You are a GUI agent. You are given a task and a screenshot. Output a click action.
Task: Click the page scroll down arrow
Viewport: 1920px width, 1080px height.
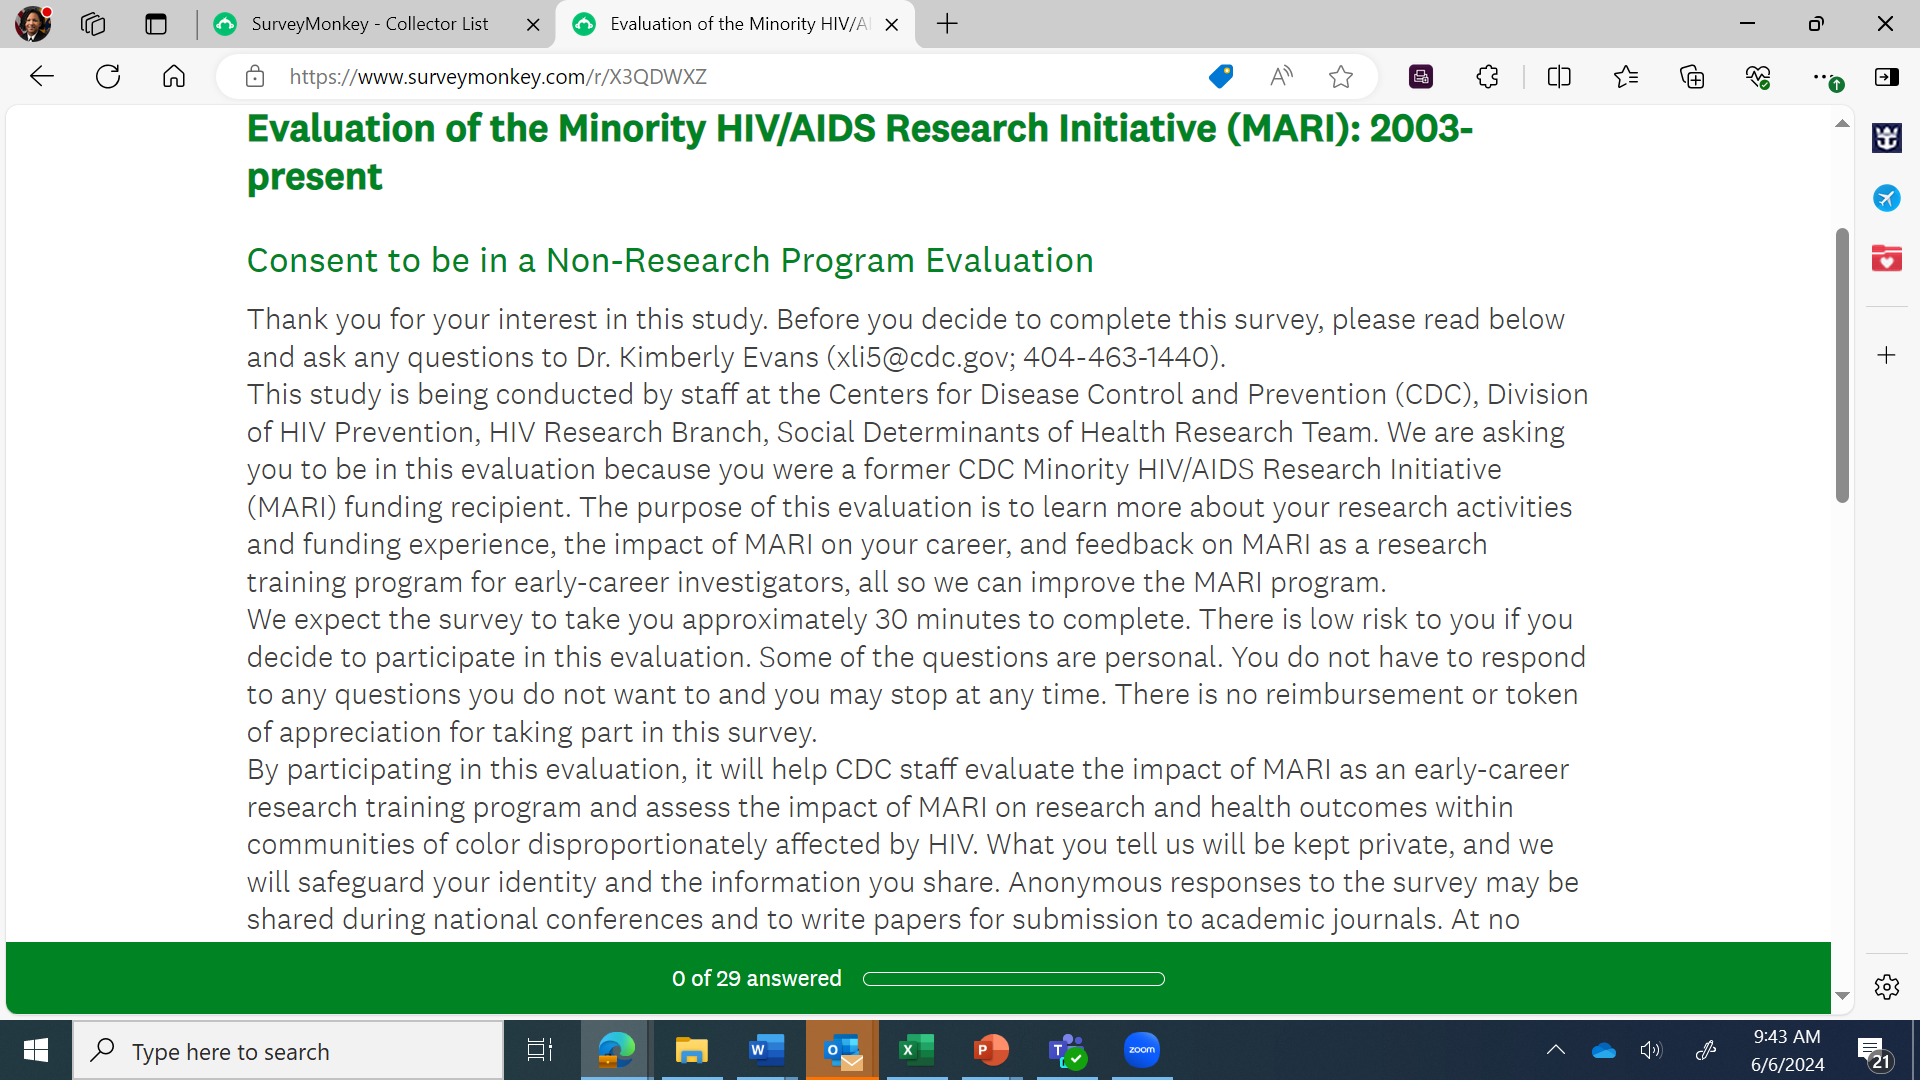point(1842,996)
